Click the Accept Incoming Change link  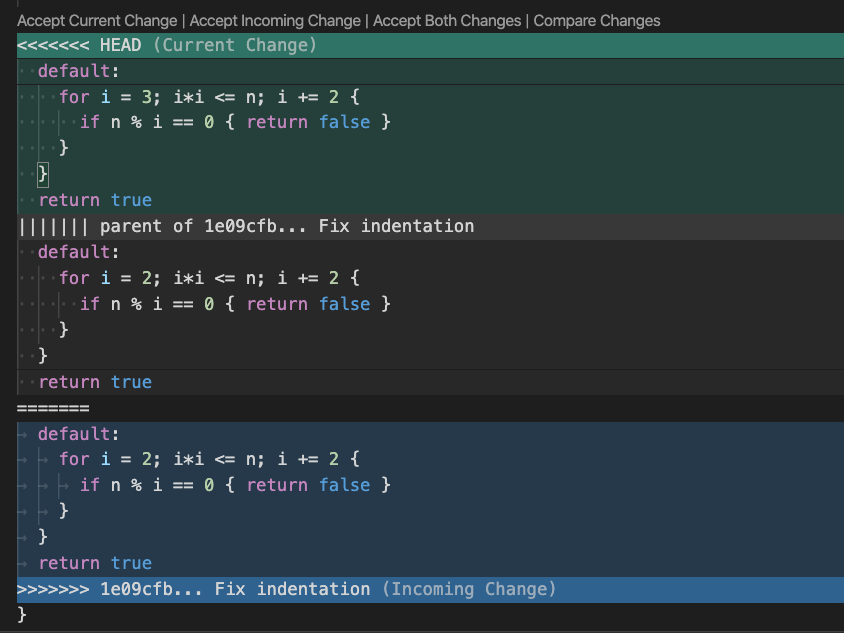[x=274, y=20]
